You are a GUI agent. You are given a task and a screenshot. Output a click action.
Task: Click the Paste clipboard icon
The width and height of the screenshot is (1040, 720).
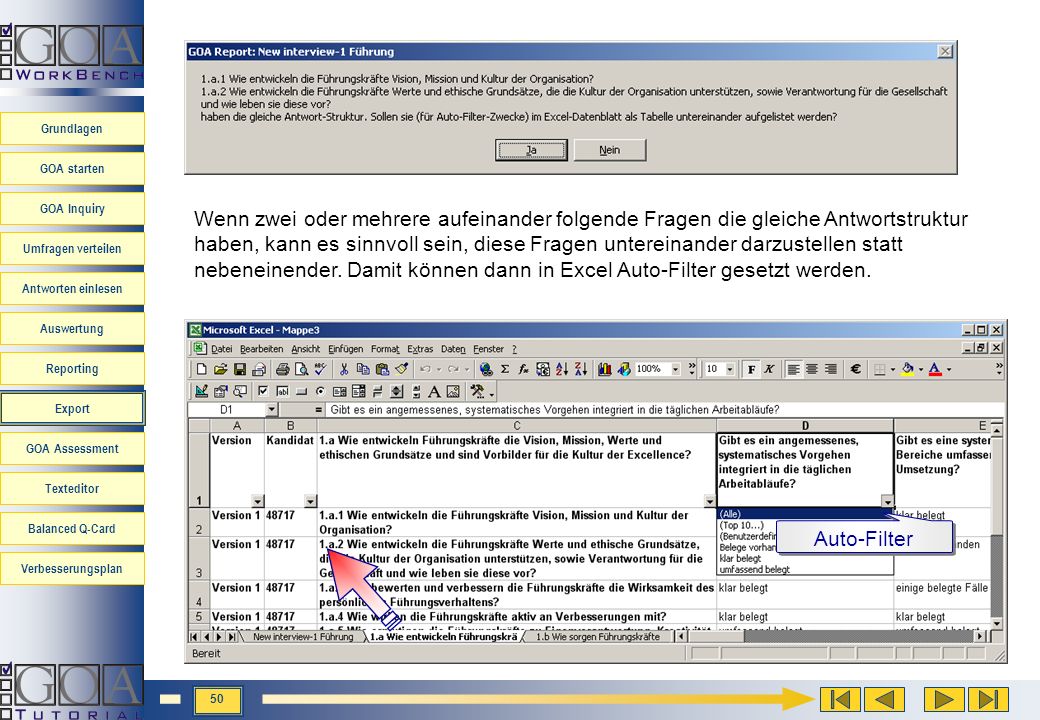point(382,369)
